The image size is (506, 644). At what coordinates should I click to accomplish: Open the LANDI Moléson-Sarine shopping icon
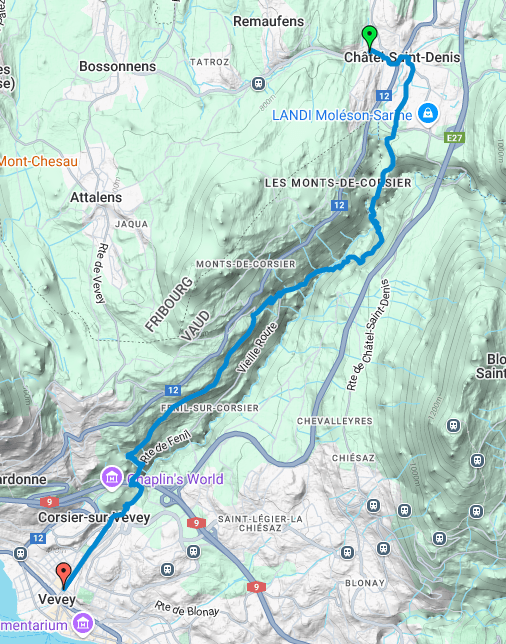click(x=428, y=114)
